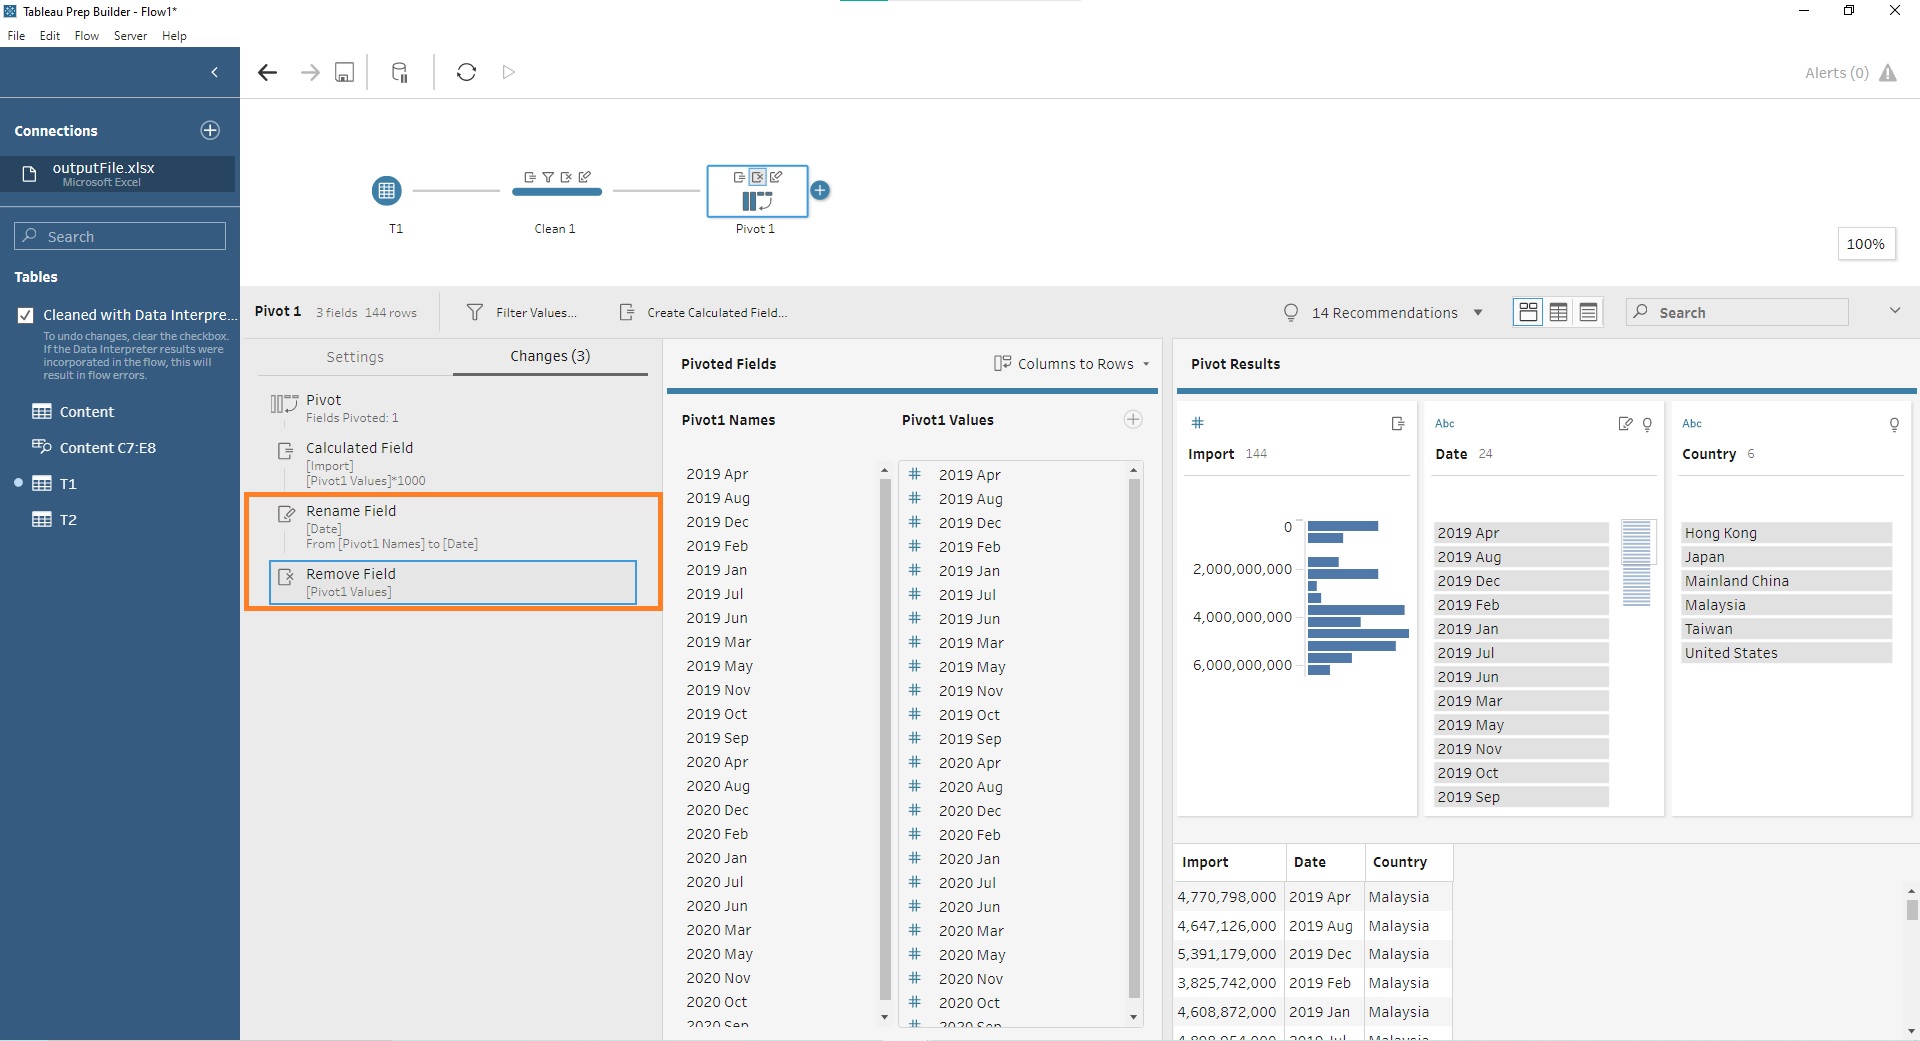The image size is (1920, 1041).
Task: Switch to the Changes (3) tab
Action: pyautogui.click(x=550, y=356)
